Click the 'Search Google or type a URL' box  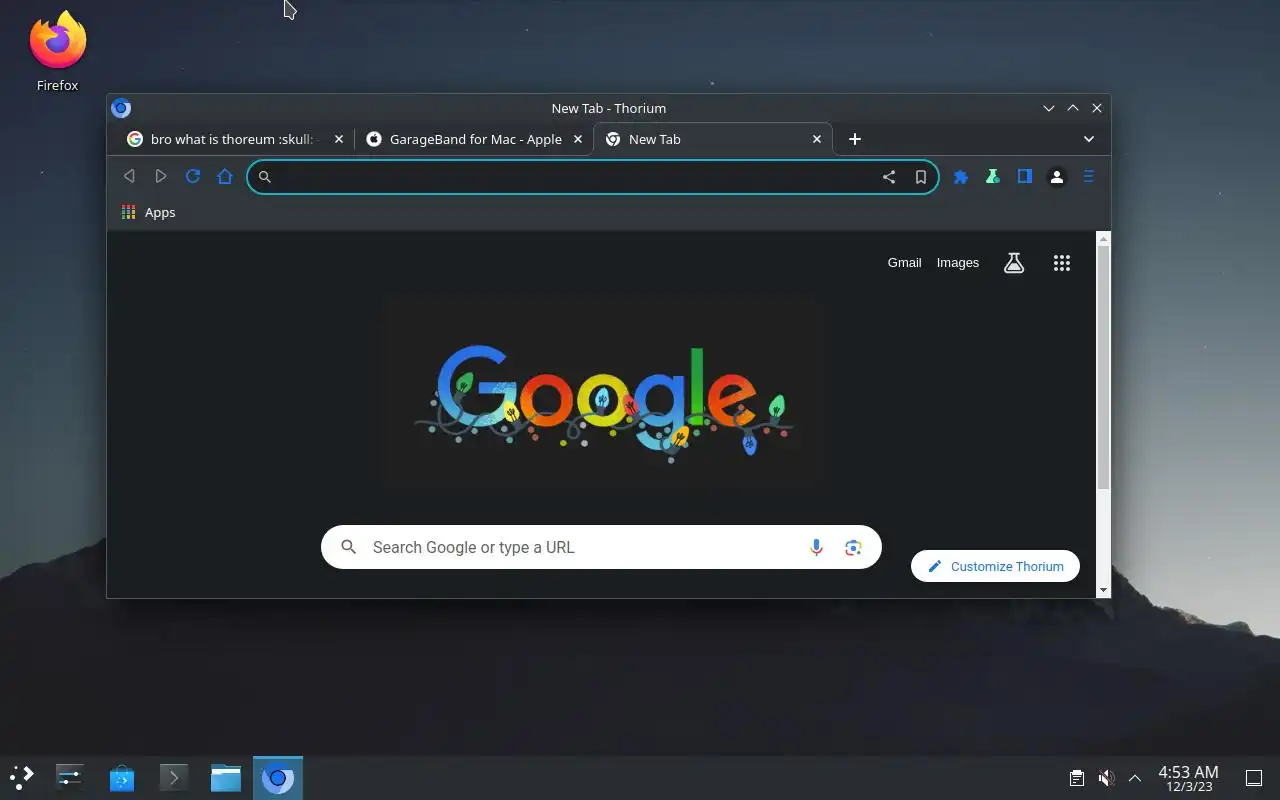tap(601, 547)
